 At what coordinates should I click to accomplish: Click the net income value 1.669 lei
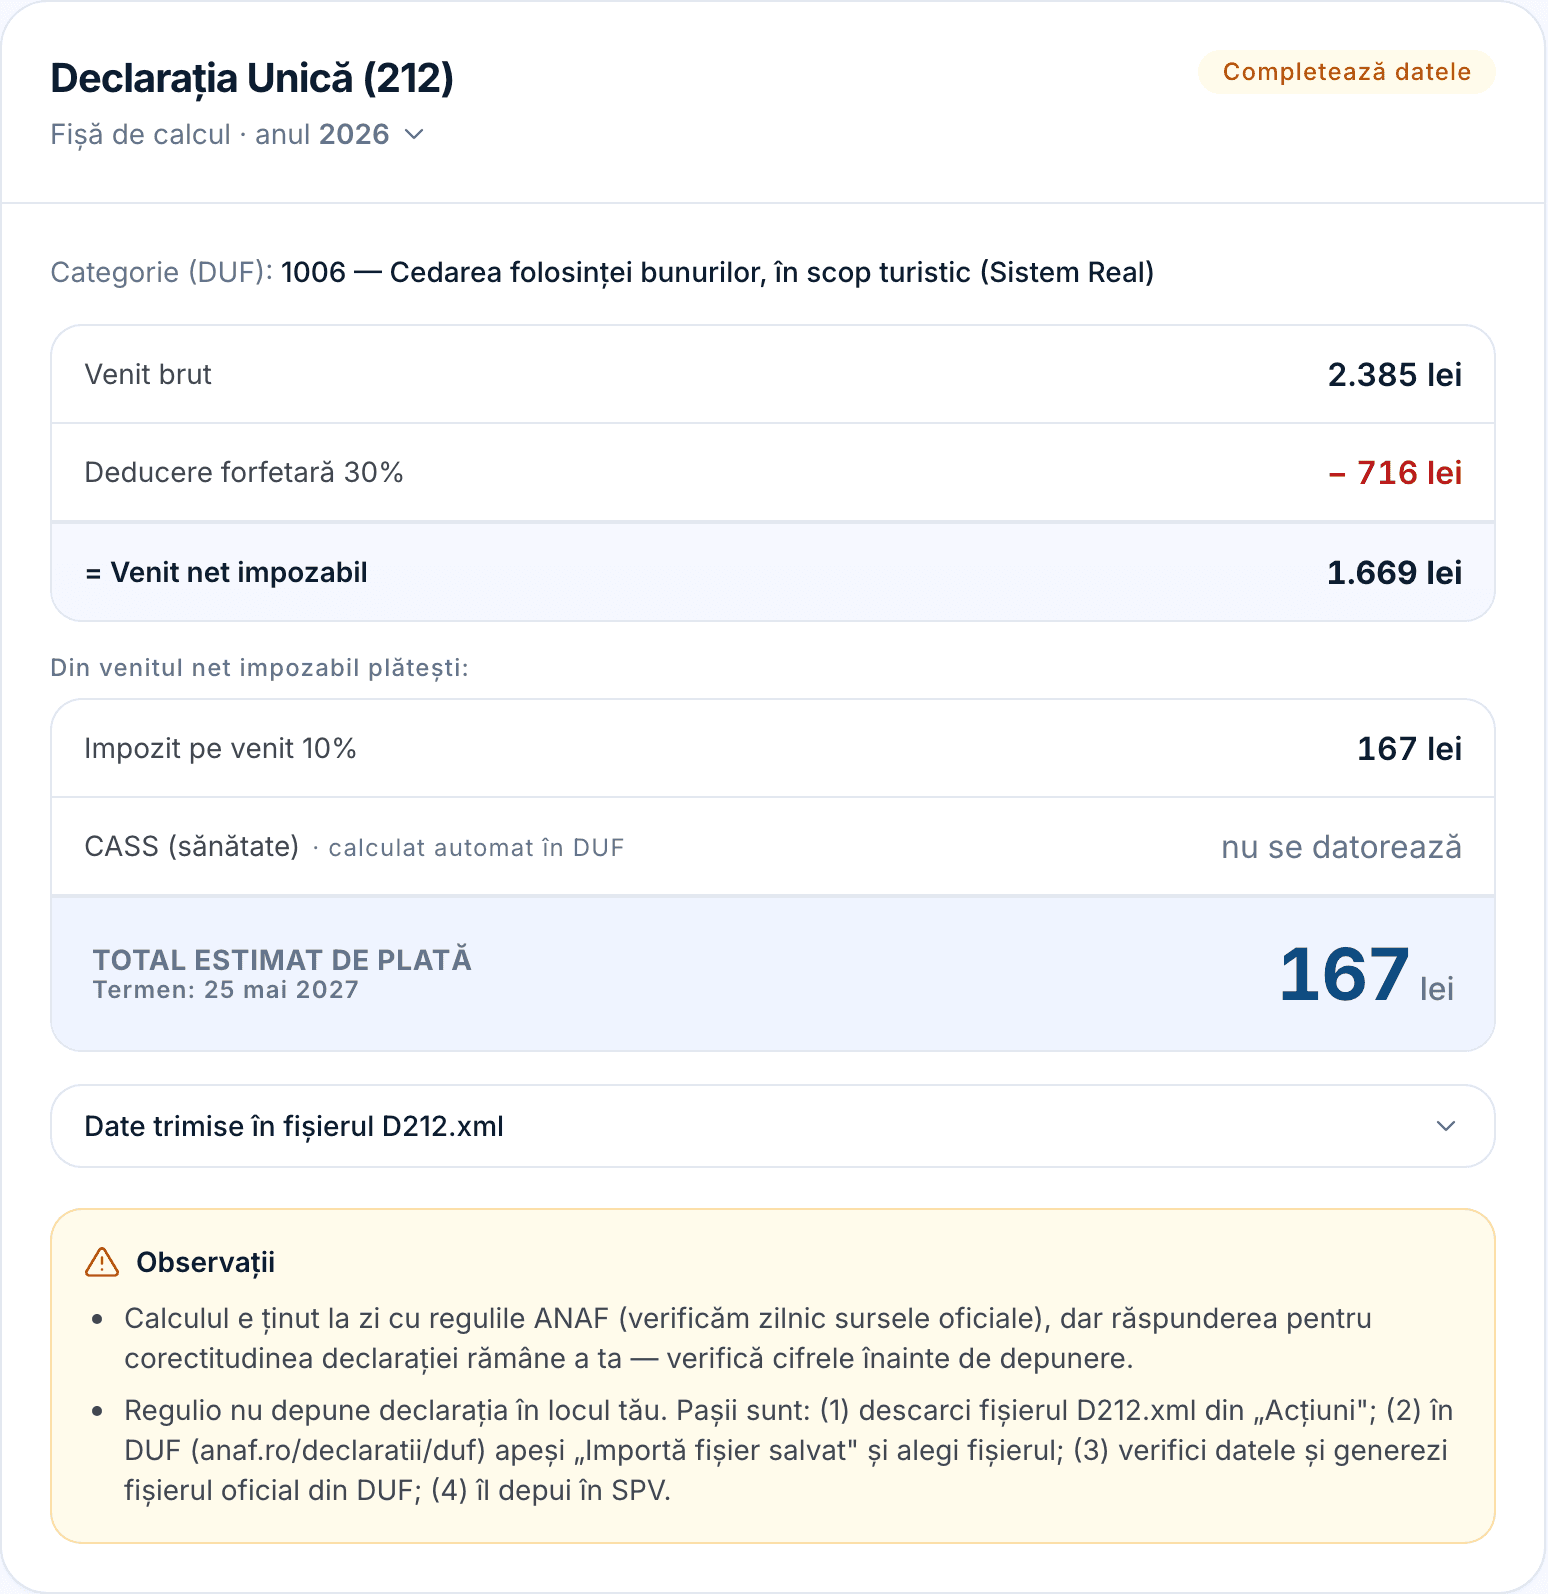[1394, 572]
